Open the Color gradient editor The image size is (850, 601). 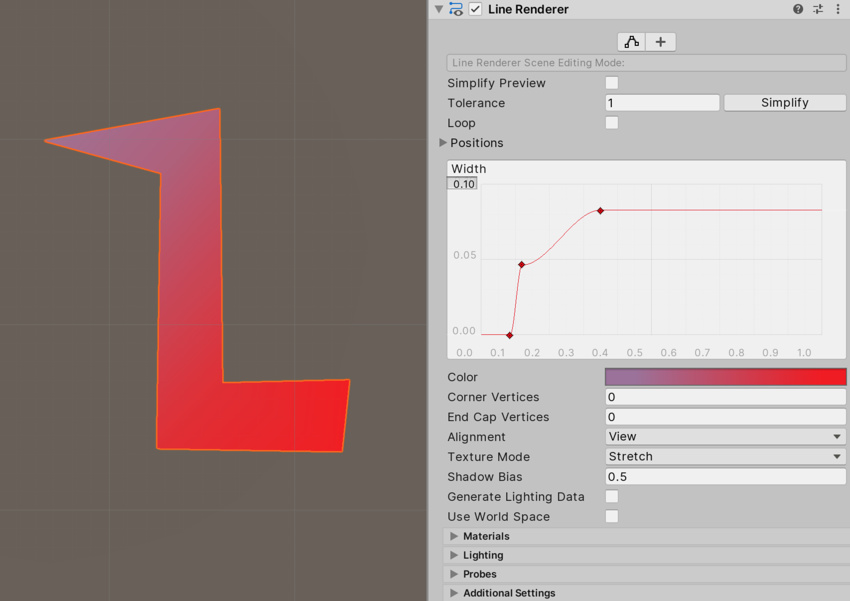click(725, 377)
